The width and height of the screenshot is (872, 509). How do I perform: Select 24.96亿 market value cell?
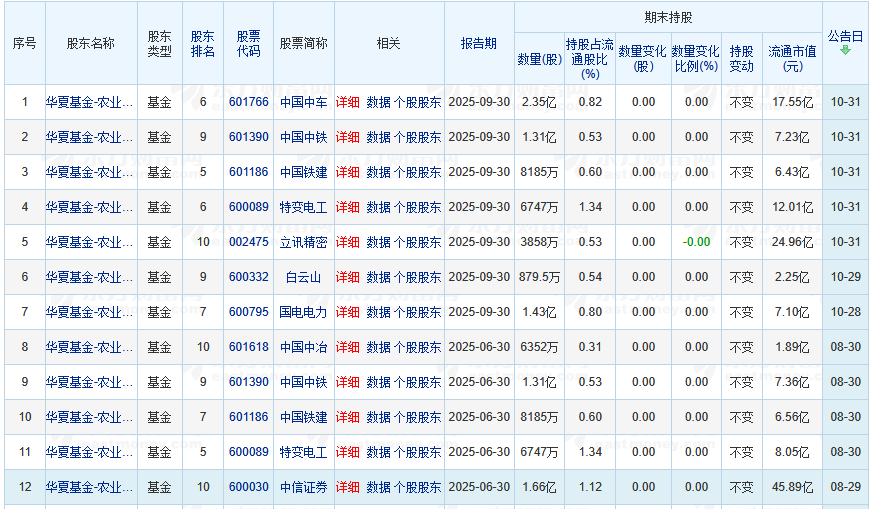tap(792, 242)
